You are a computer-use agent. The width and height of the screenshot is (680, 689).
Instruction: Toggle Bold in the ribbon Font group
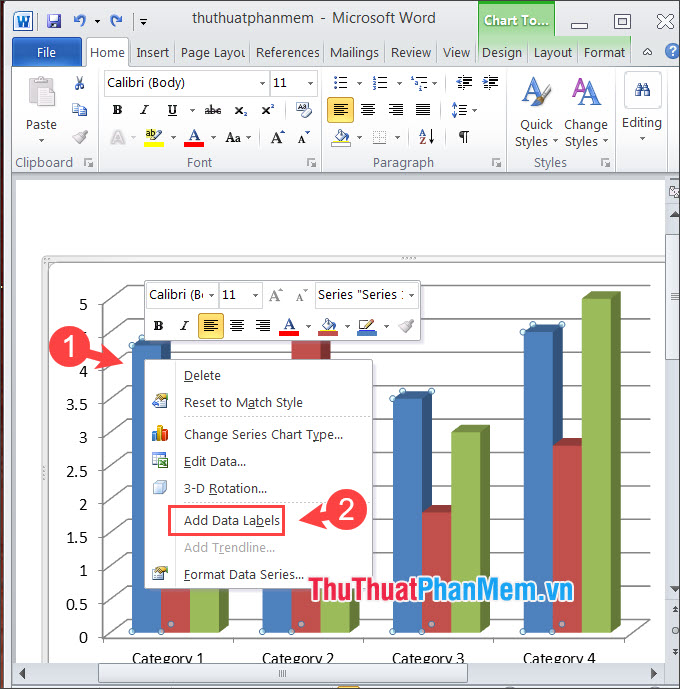(117, 110)
